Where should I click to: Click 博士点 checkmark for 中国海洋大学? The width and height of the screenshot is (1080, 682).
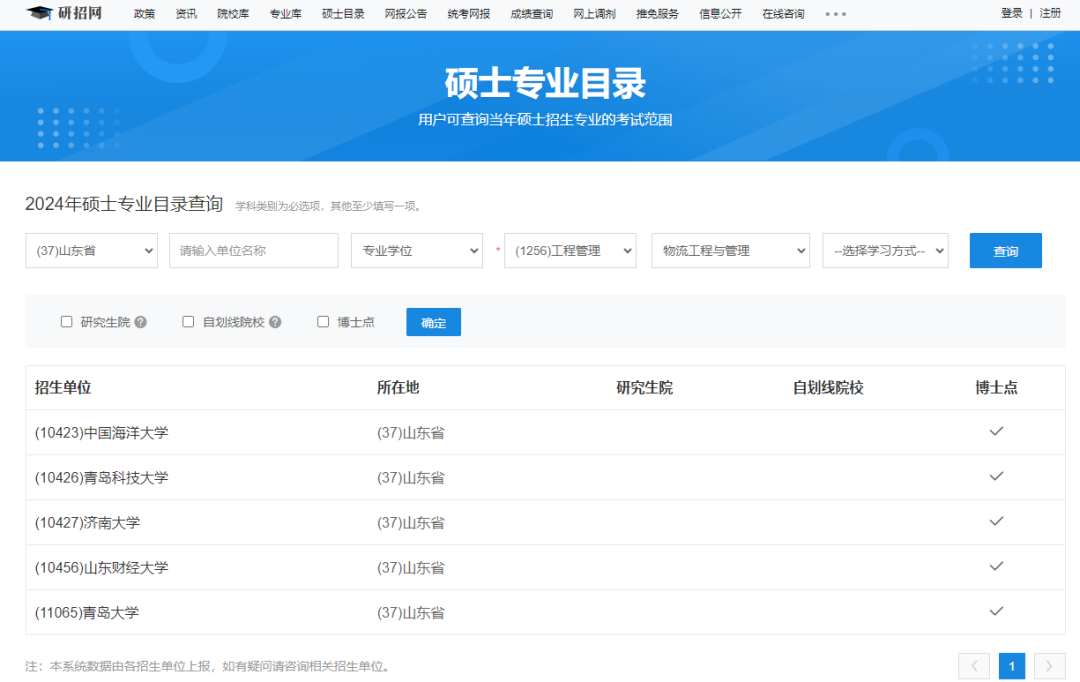point(996,431)
